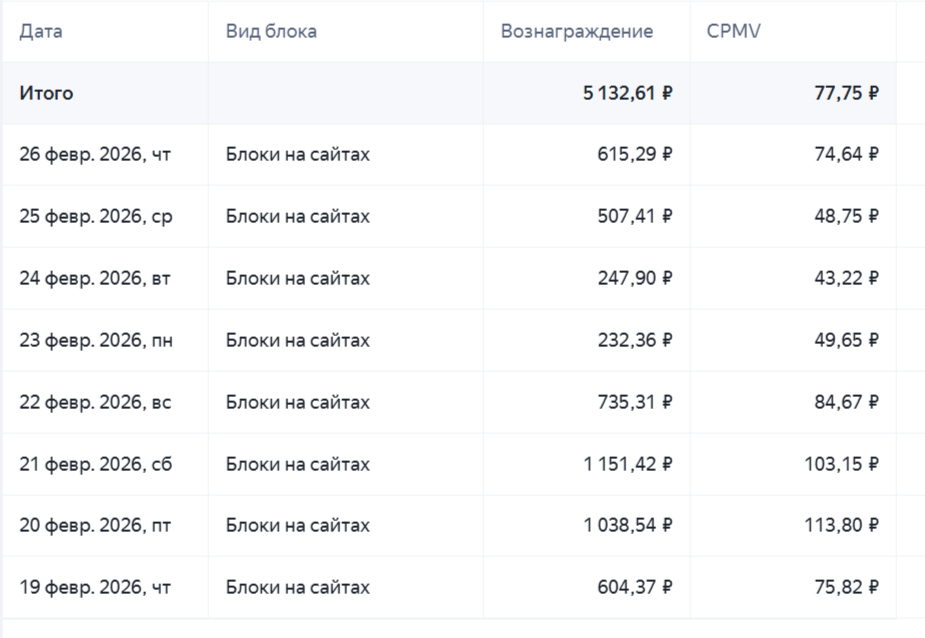Sort by the Вознаграждение column header
The width and height of the screenshot is (925, 638).
click(x=576, y=31)
